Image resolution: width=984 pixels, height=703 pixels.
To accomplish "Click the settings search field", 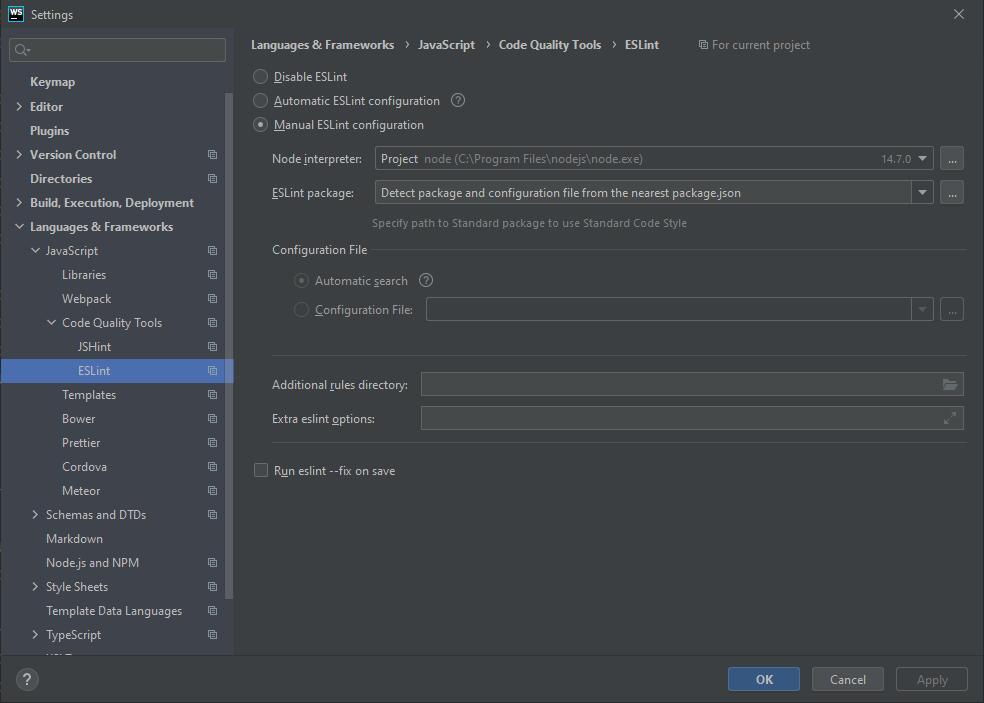I will [118, 49].
